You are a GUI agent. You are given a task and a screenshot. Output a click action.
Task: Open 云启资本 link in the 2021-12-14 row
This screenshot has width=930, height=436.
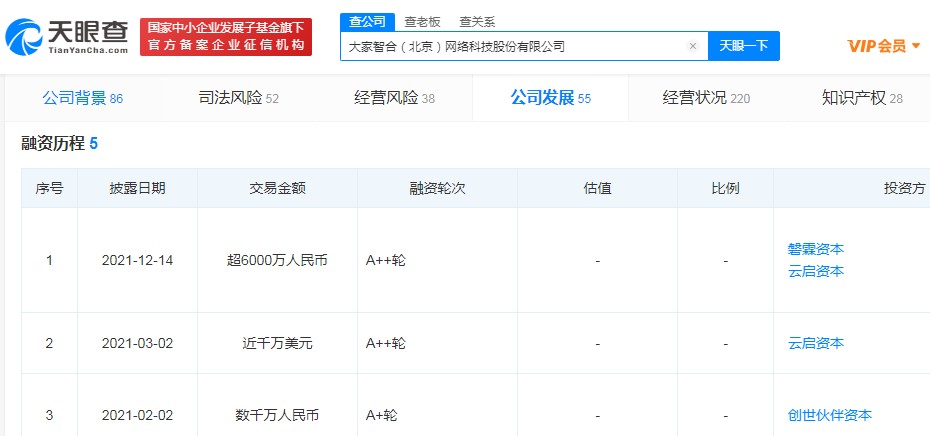pos(816,272)
